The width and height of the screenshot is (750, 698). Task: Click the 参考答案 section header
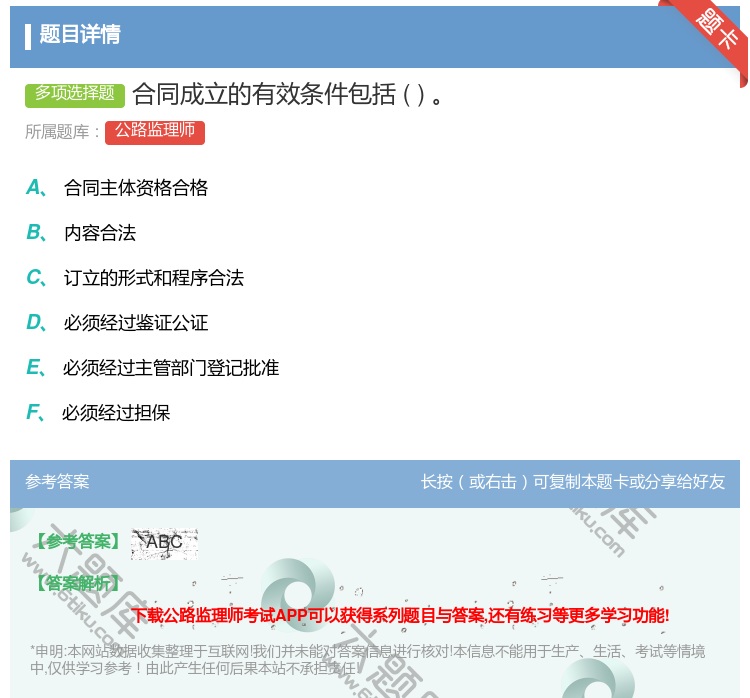[x=57, y=482]
